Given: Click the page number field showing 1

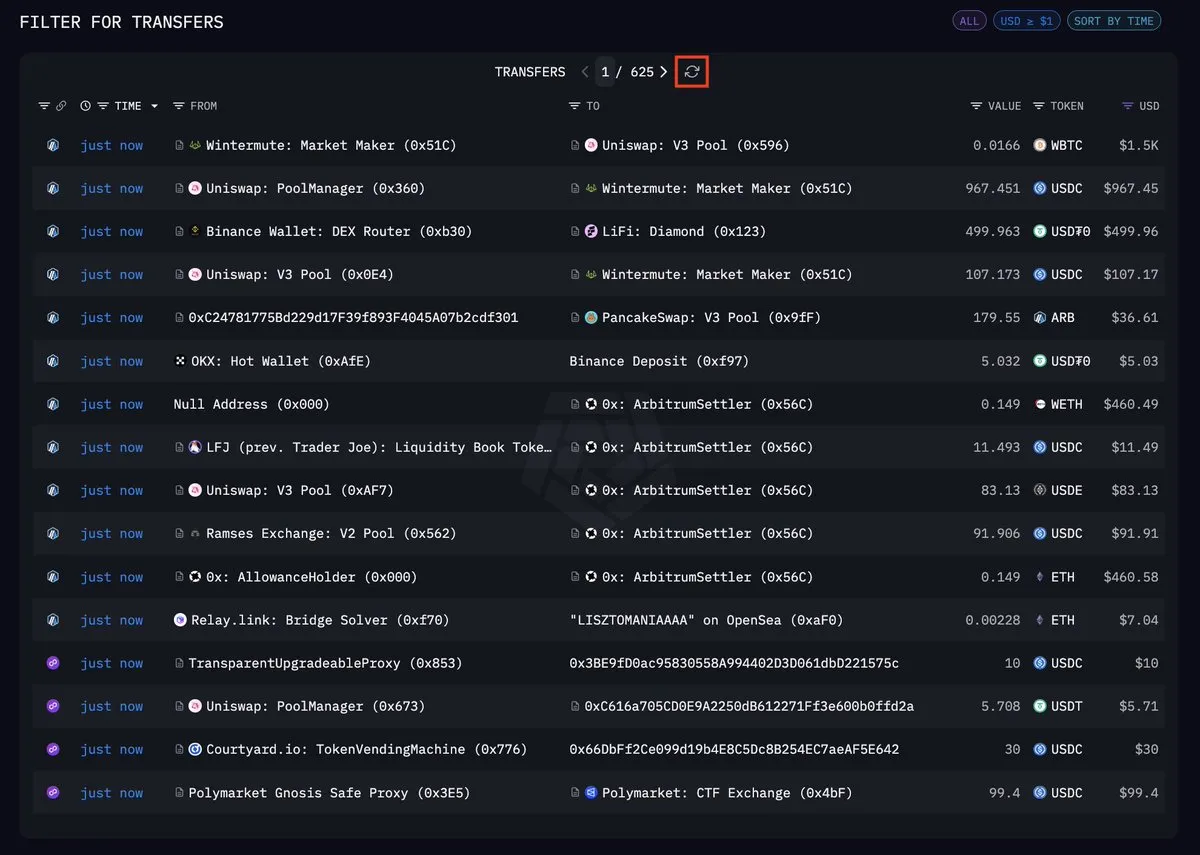Looking at the screenshot, I should tap(605, 72).
